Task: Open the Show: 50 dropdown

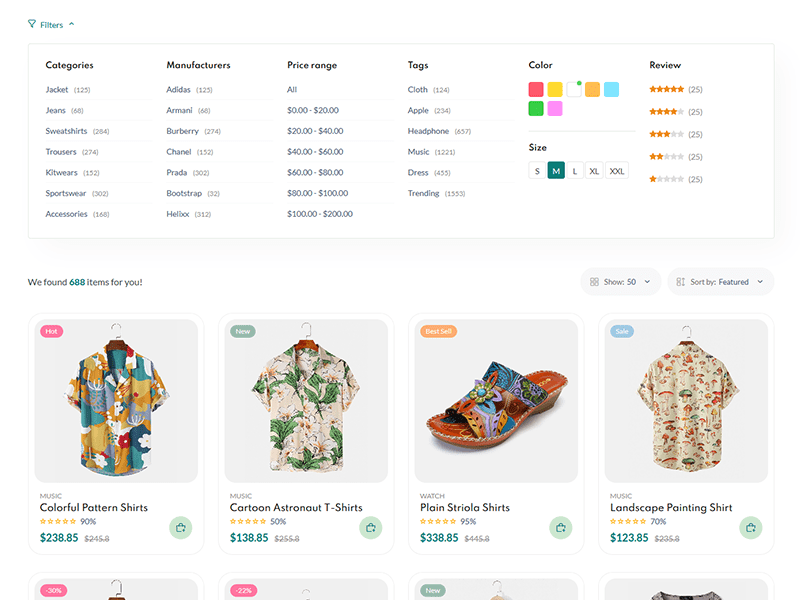Action: [621, 282]
